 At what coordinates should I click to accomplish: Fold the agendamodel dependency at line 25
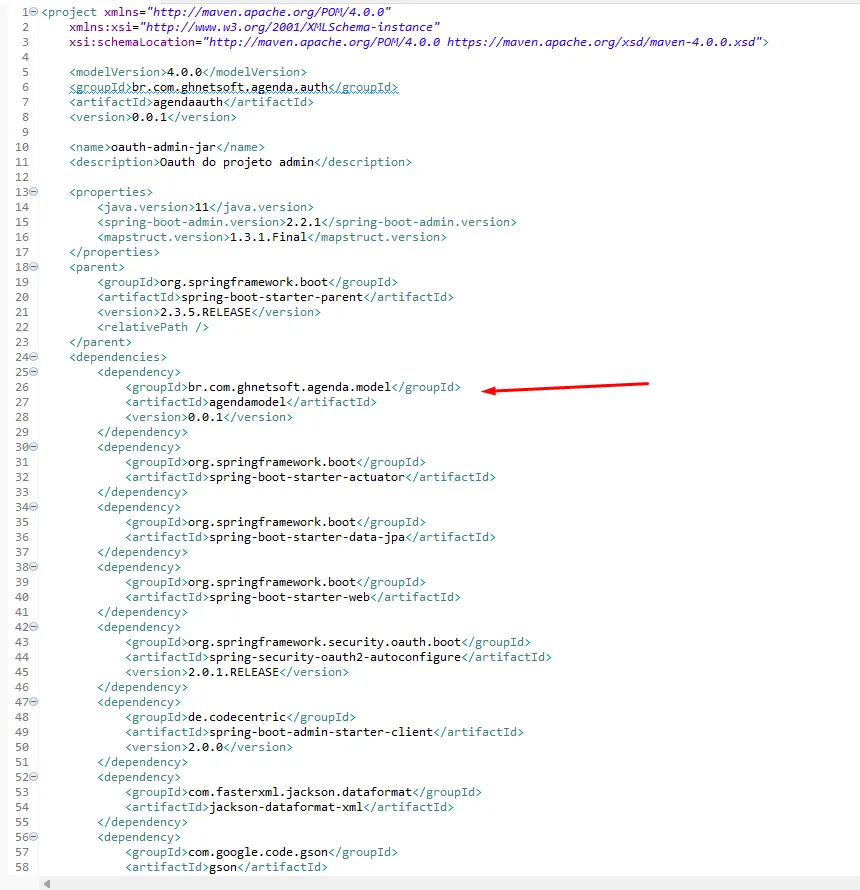pos(35,372)
